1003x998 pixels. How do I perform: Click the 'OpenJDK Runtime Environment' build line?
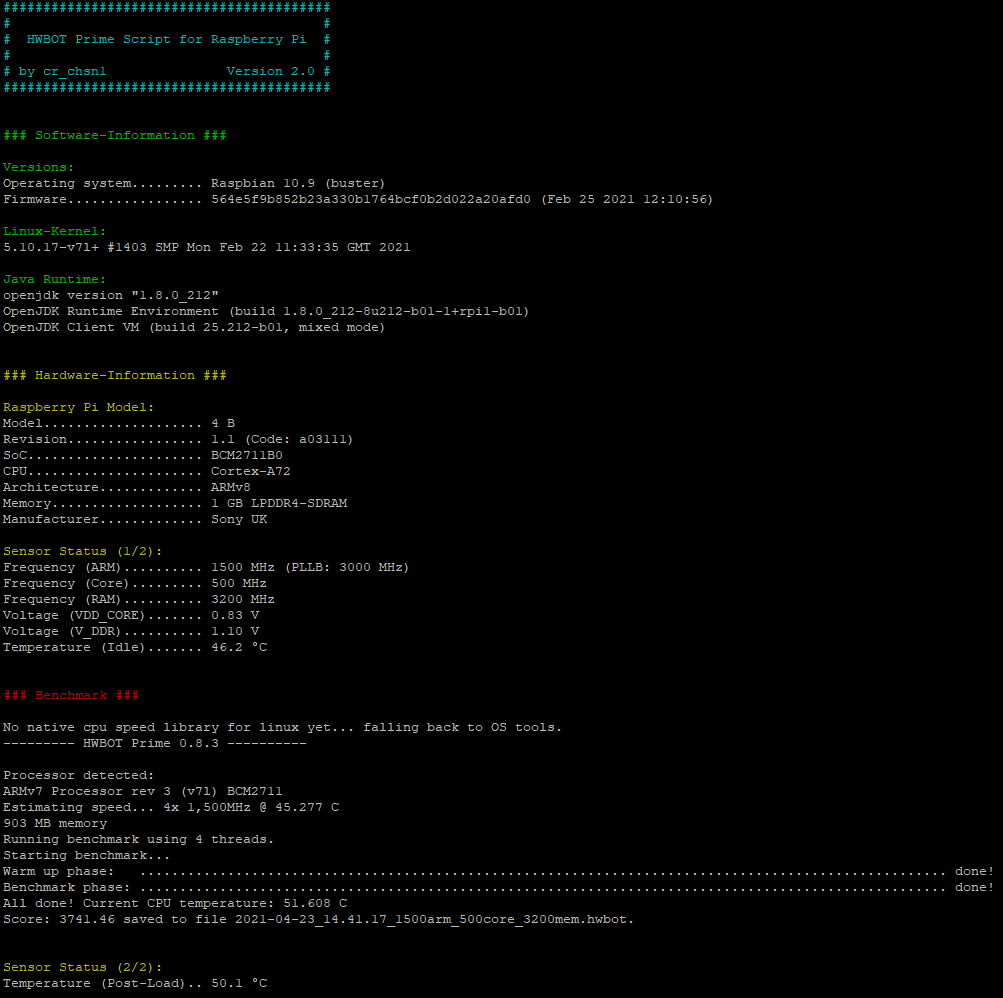coord(266,311)
